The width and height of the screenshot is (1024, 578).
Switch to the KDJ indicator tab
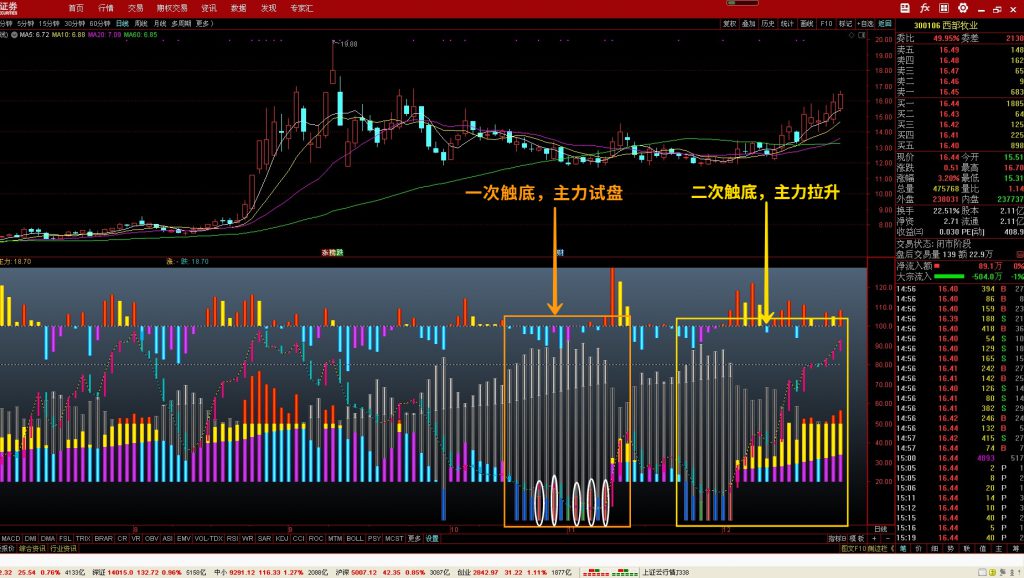point(281,538)
